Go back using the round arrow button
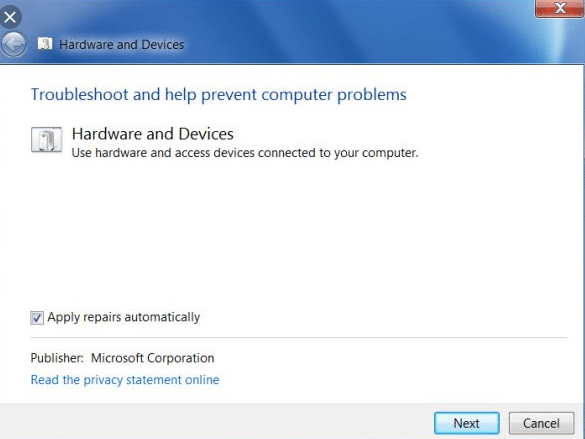The height and width of the screenshot is (439, 585). 13,44
